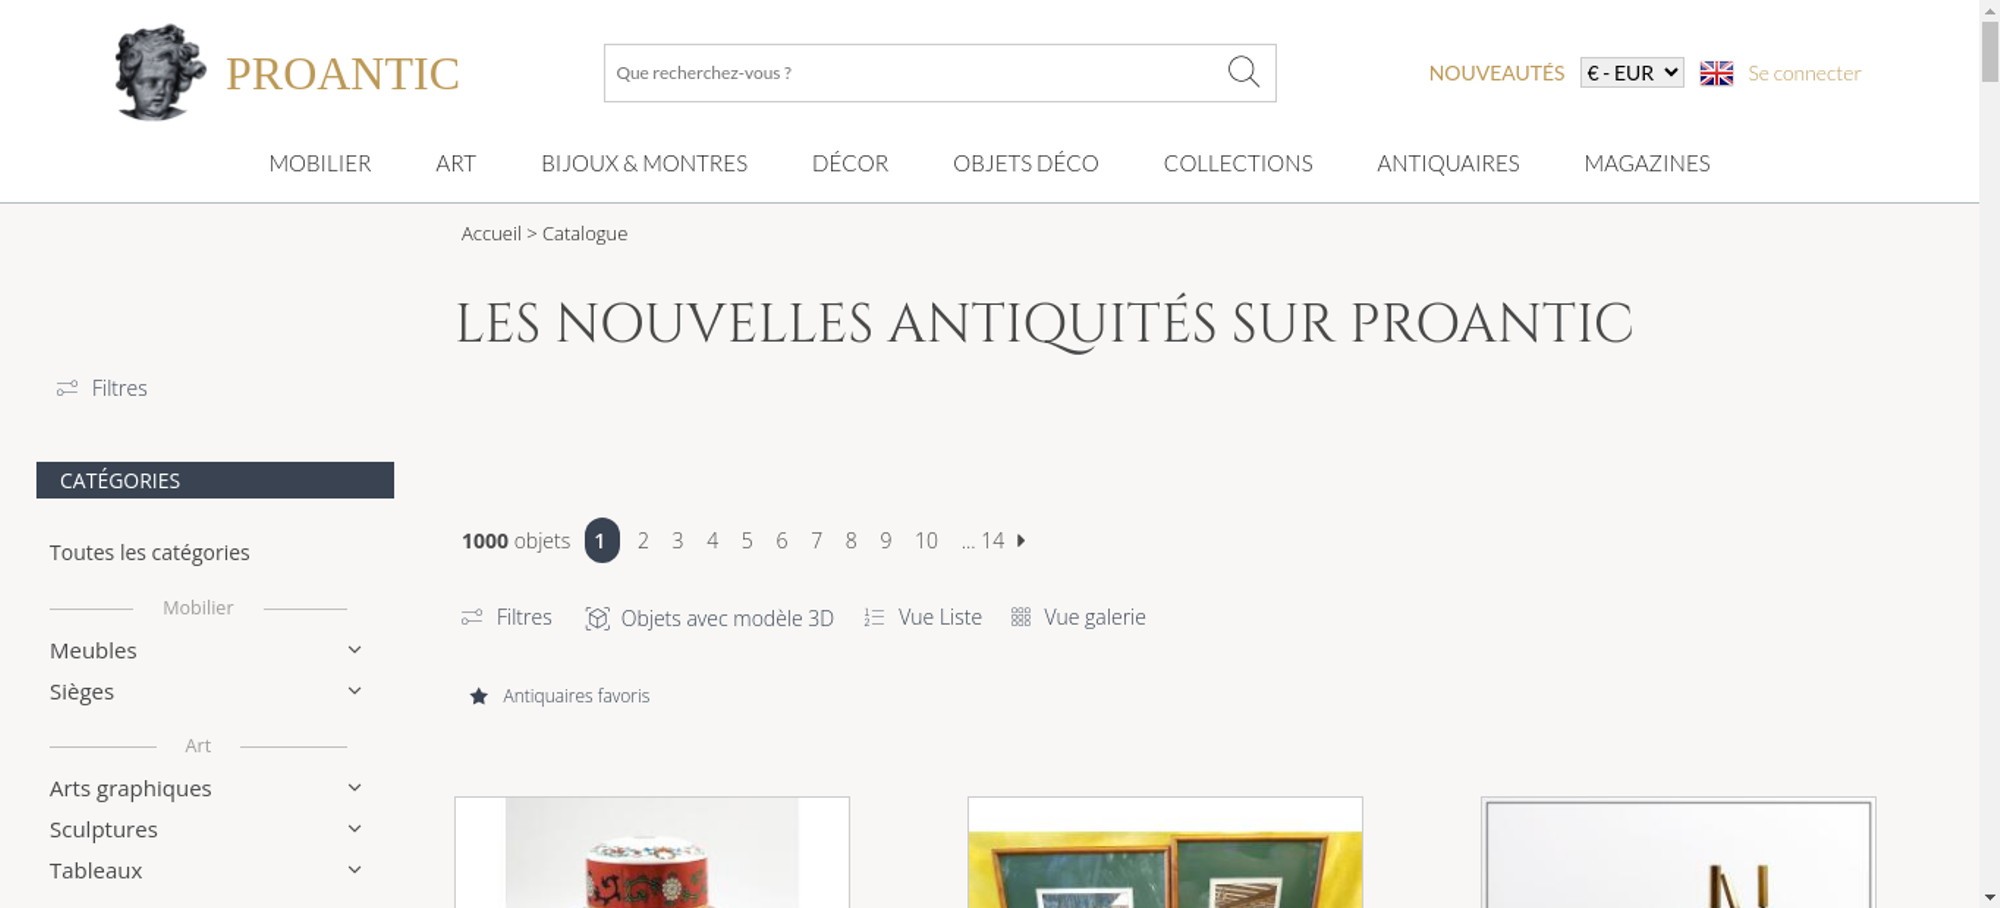Open the MOBILIER menu
This screenshot has width=2000, height=908.
click(x=320, y=163)
